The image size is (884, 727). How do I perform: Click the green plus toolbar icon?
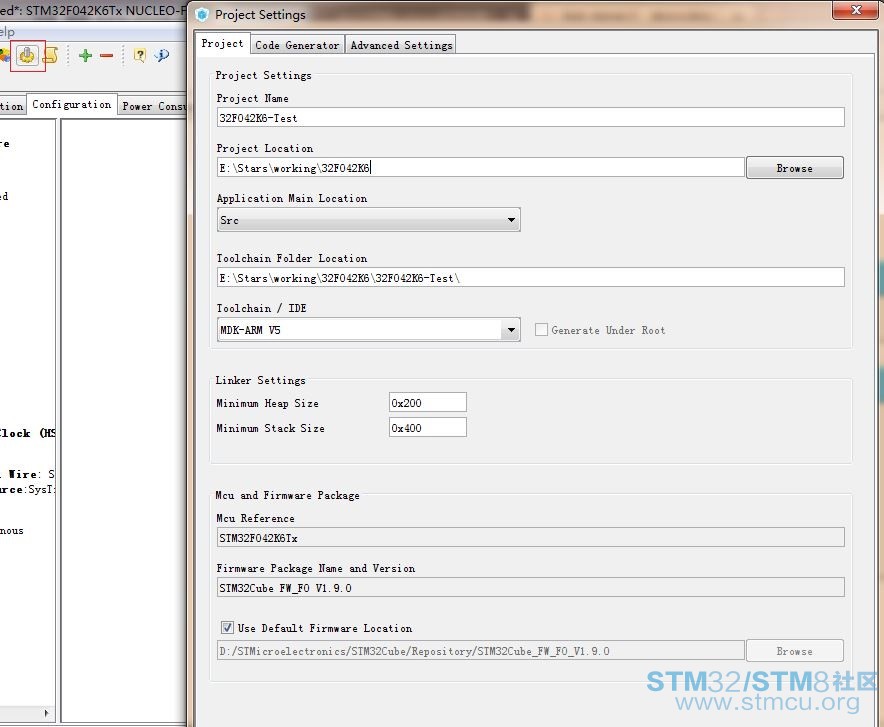click(85, 55)
